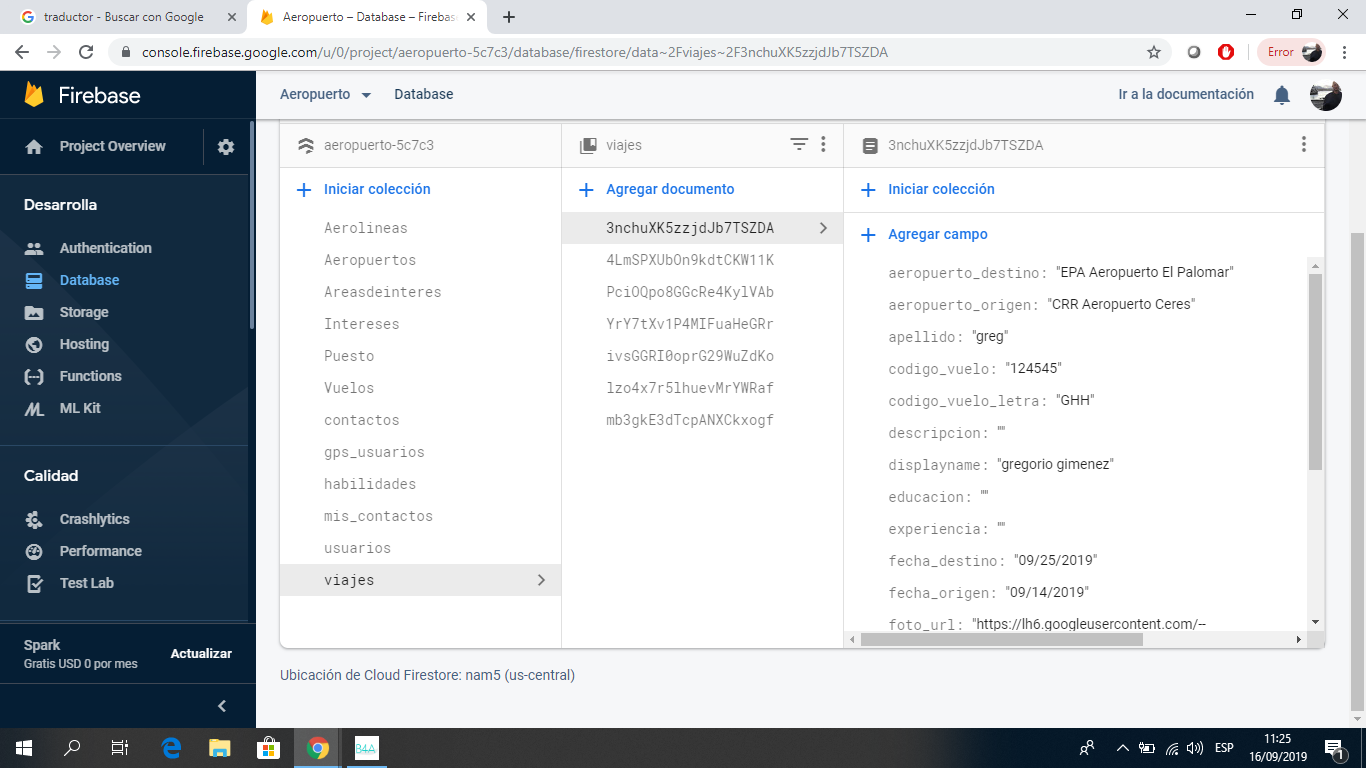Open Performance section
Image resolution: width=1366 pixels, height=768 pixels.
click(100, 551)
